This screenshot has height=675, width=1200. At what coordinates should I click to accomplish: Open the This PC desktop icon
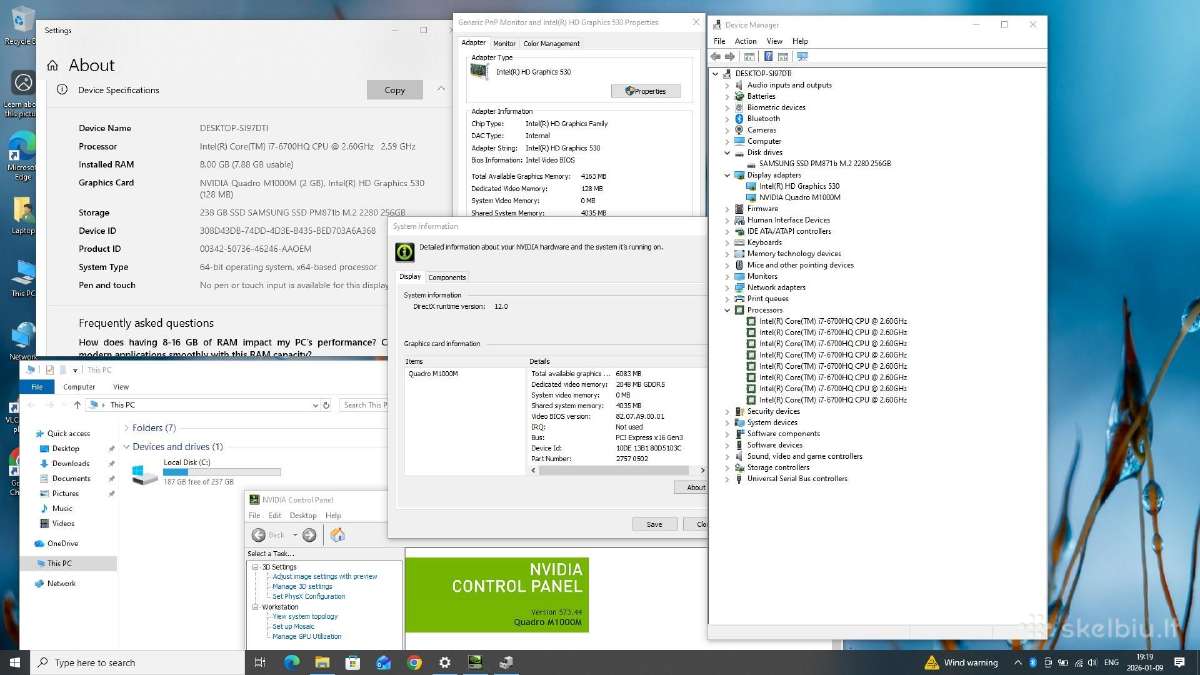click(23, 278)
